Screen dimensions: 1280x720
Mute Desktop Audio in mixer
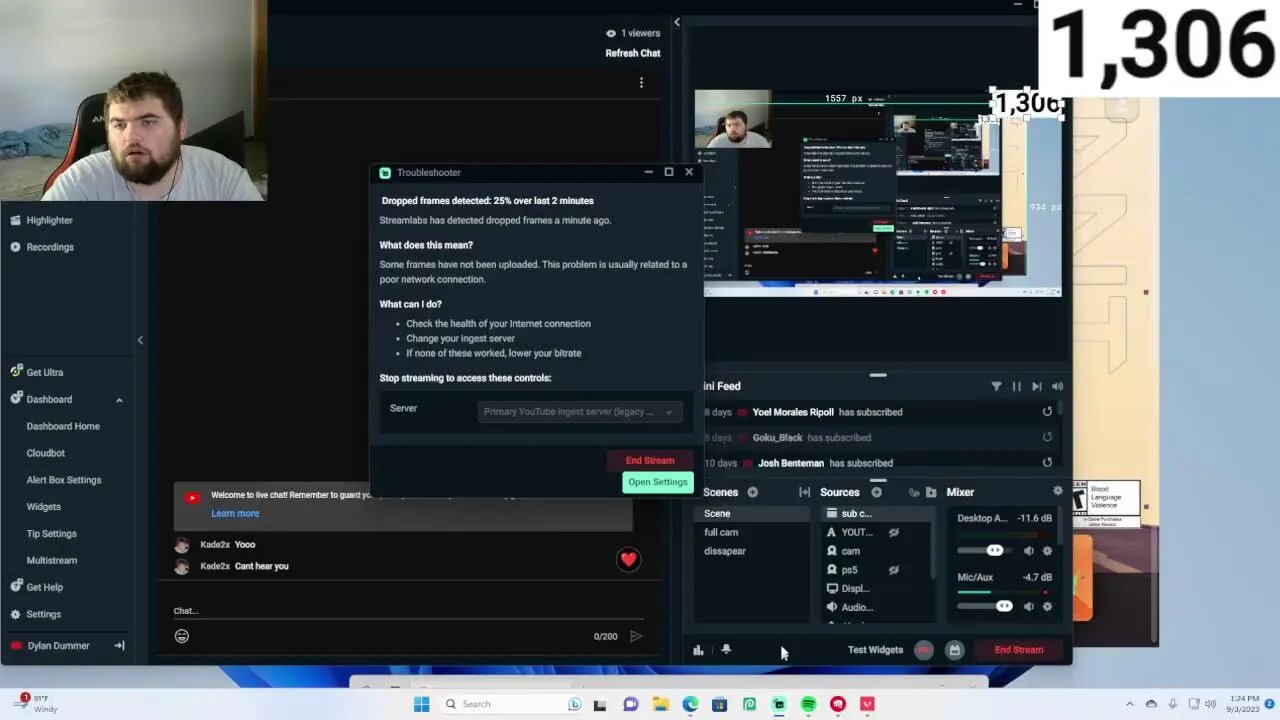[1029, 551]
